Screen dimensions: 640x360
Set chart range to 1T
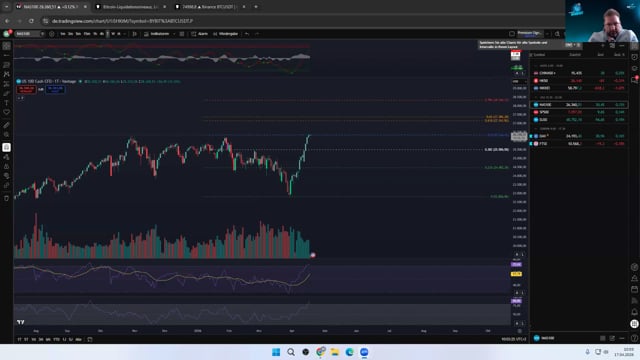[x=19, y=339]
